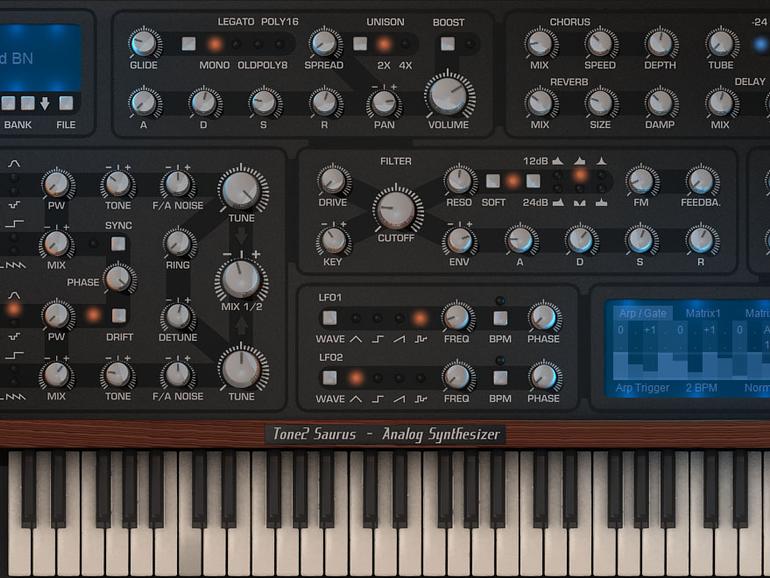Toggle oscillator SYNC button
This screenshot has width=770, height=578.
[x=118, y=244]
